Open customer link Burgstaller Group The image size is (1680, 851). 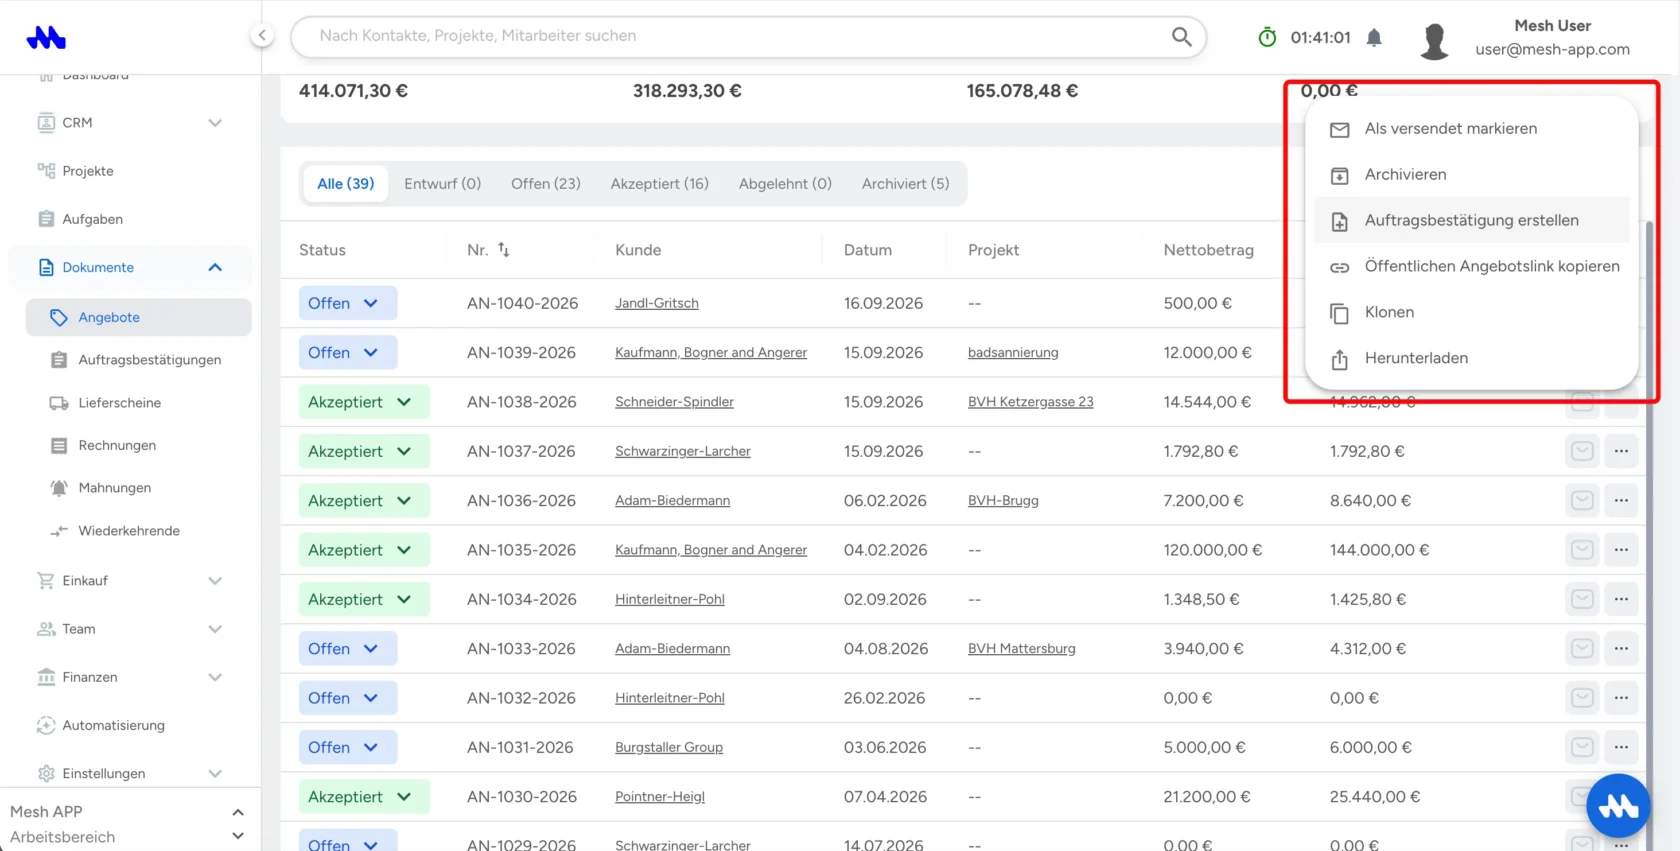coord(669,747)
